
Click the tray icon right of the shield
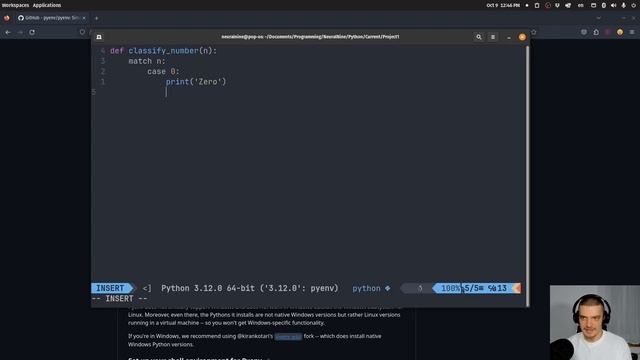click(x=568, y=5)
